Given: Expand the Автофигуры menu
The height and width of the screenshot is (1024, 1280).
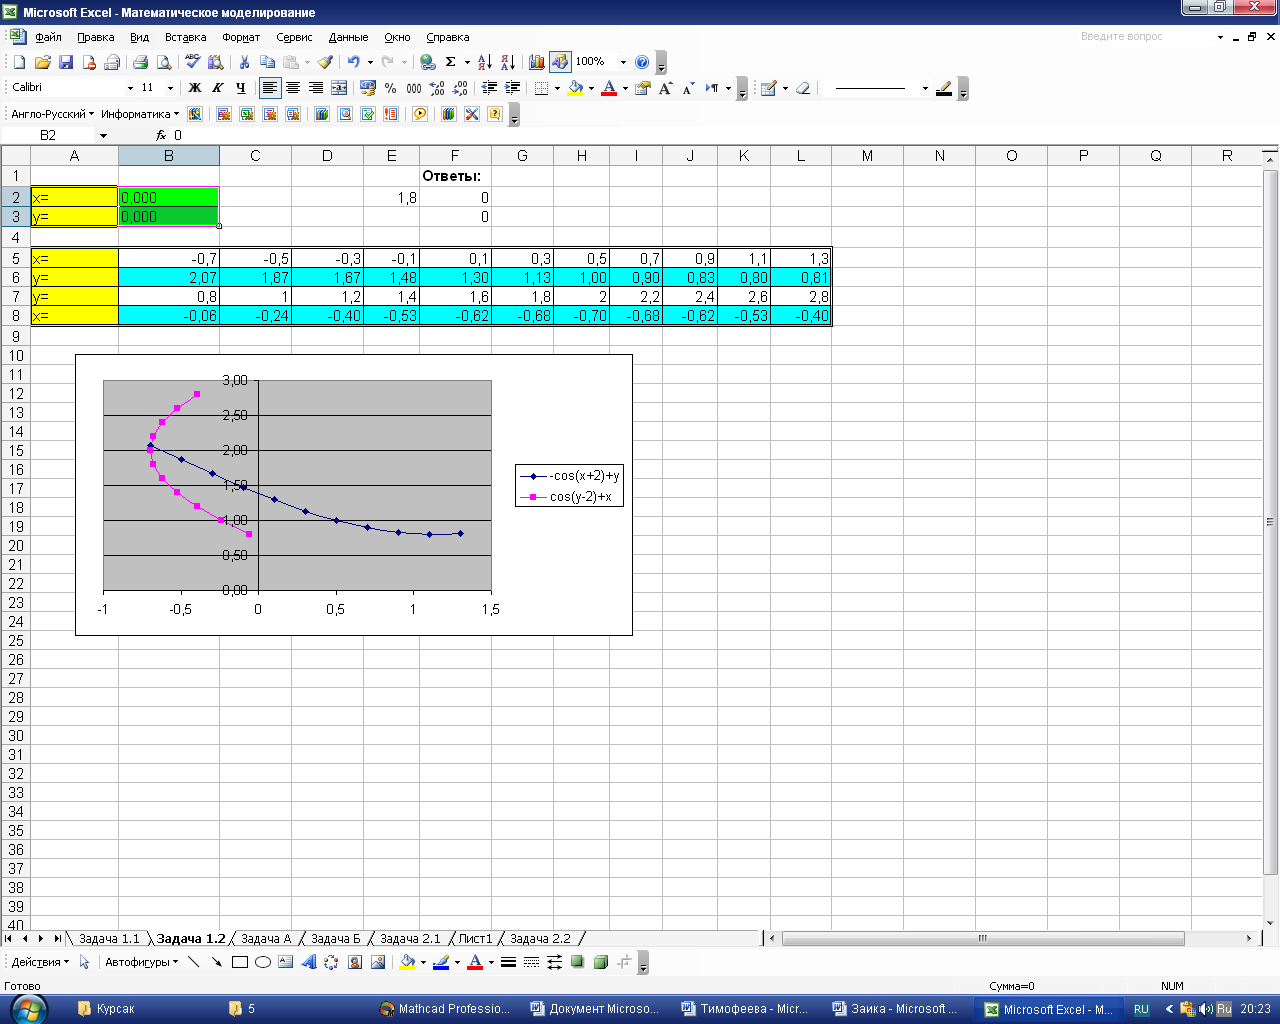Looking at the screenshot, I should coord(141,962).
